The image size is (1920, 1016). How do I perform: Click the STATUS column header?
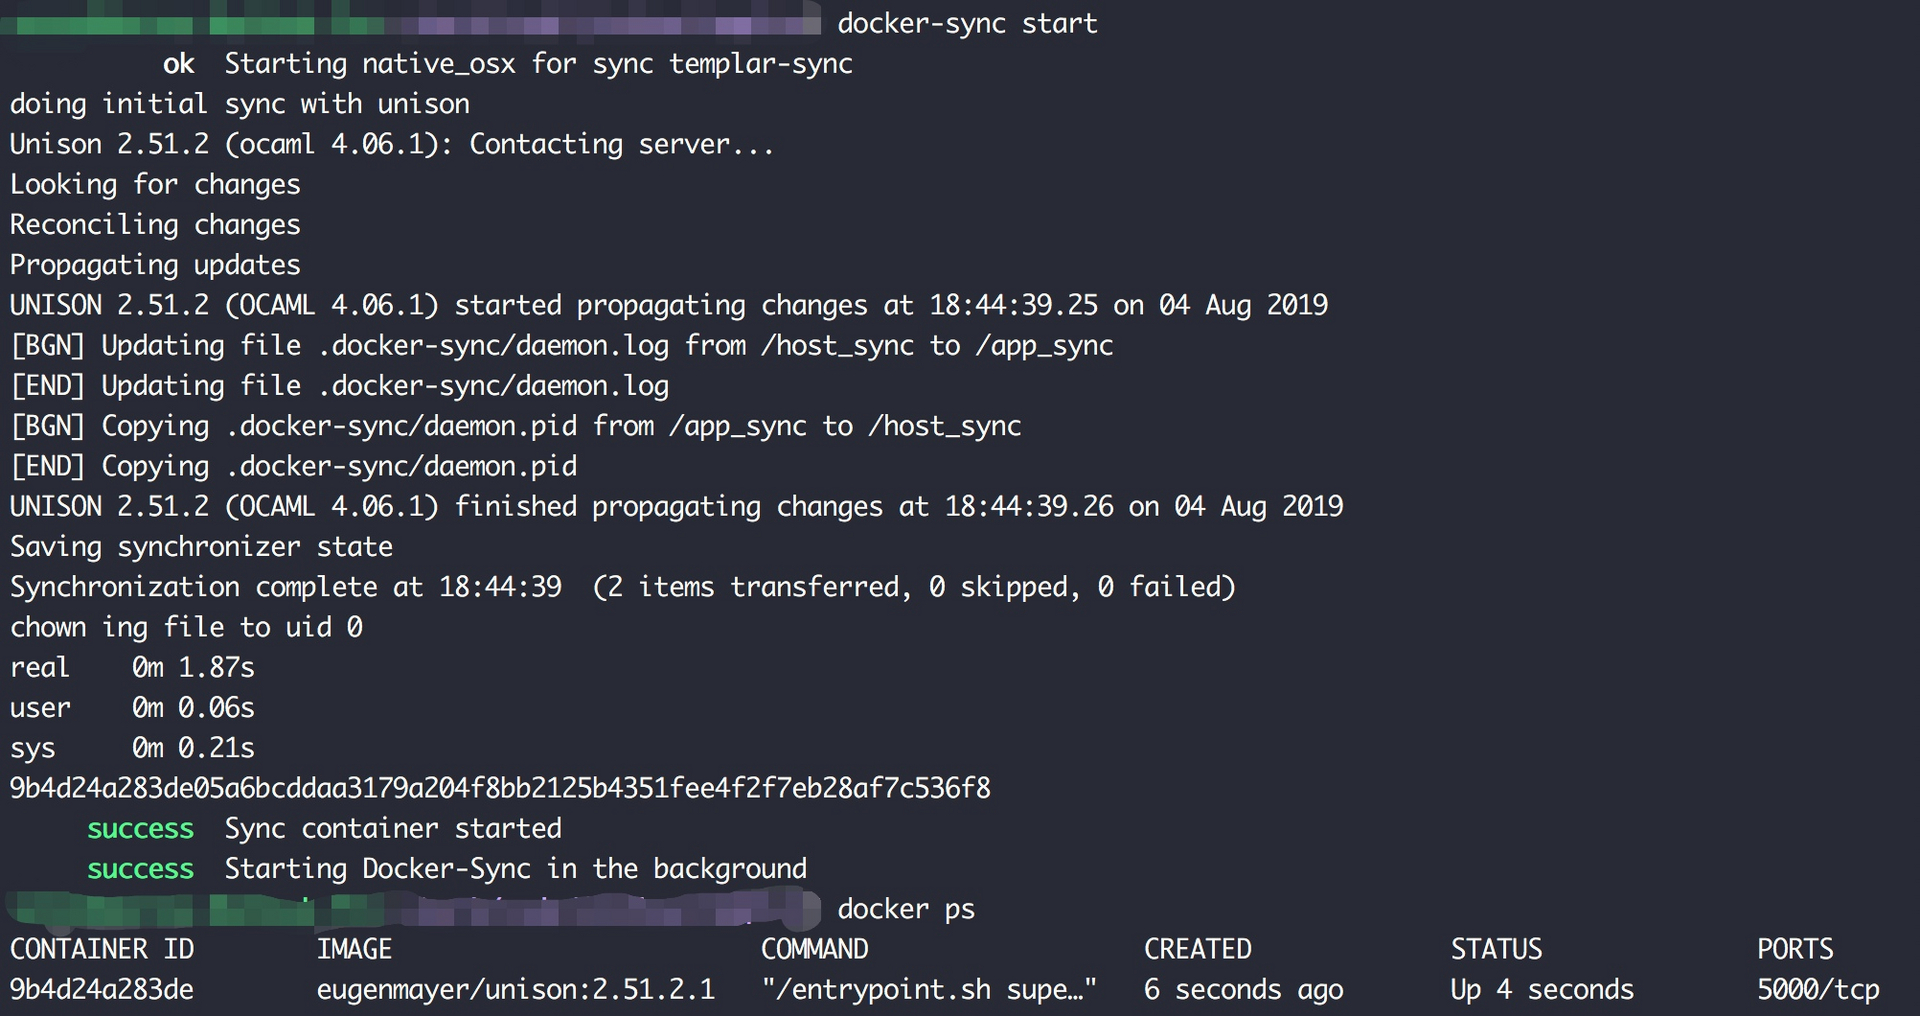[x=1496, y=949]
